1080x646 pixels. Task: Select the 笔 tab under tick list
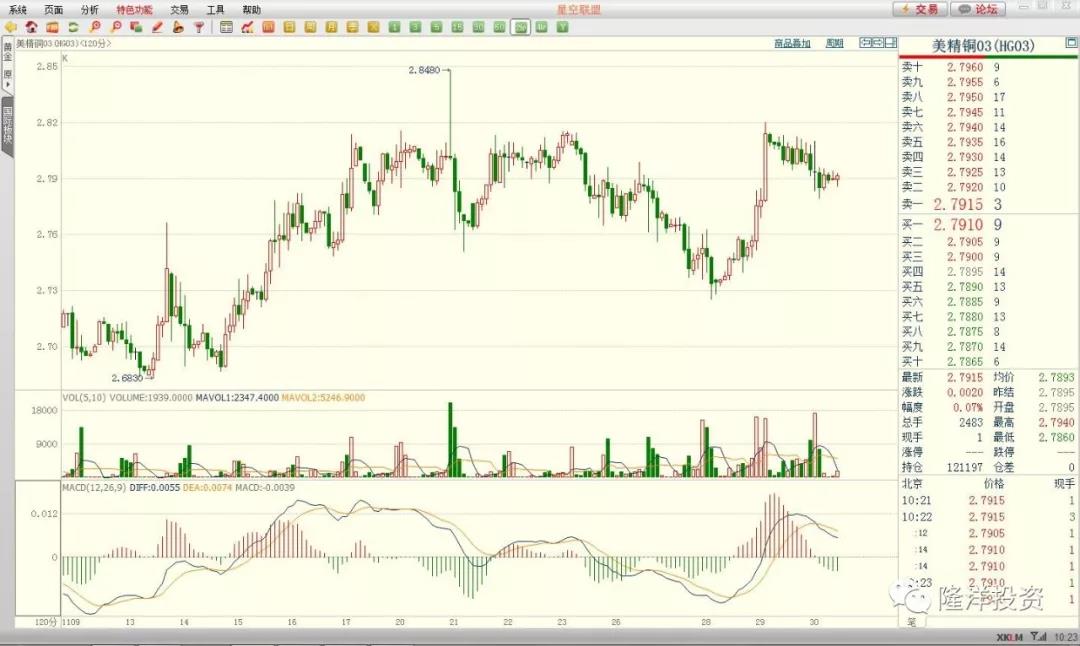pyautogui.click(x=911, y=622)
